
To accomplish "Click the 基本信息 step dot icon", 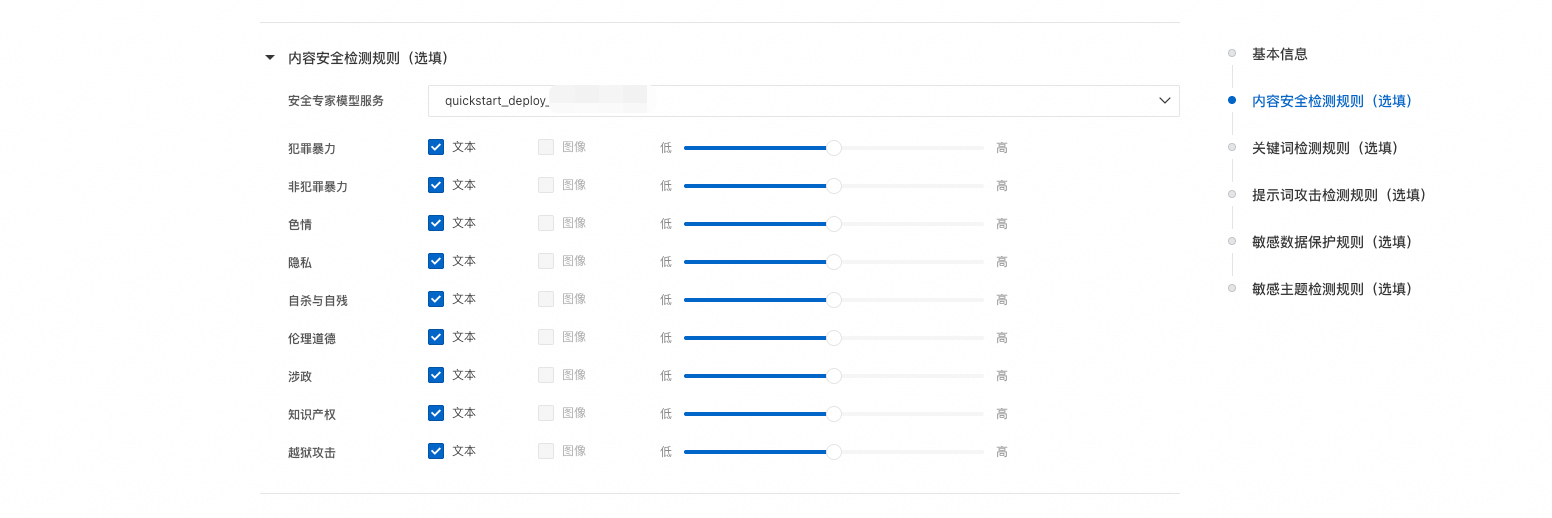I will (x=1232, y=53).
